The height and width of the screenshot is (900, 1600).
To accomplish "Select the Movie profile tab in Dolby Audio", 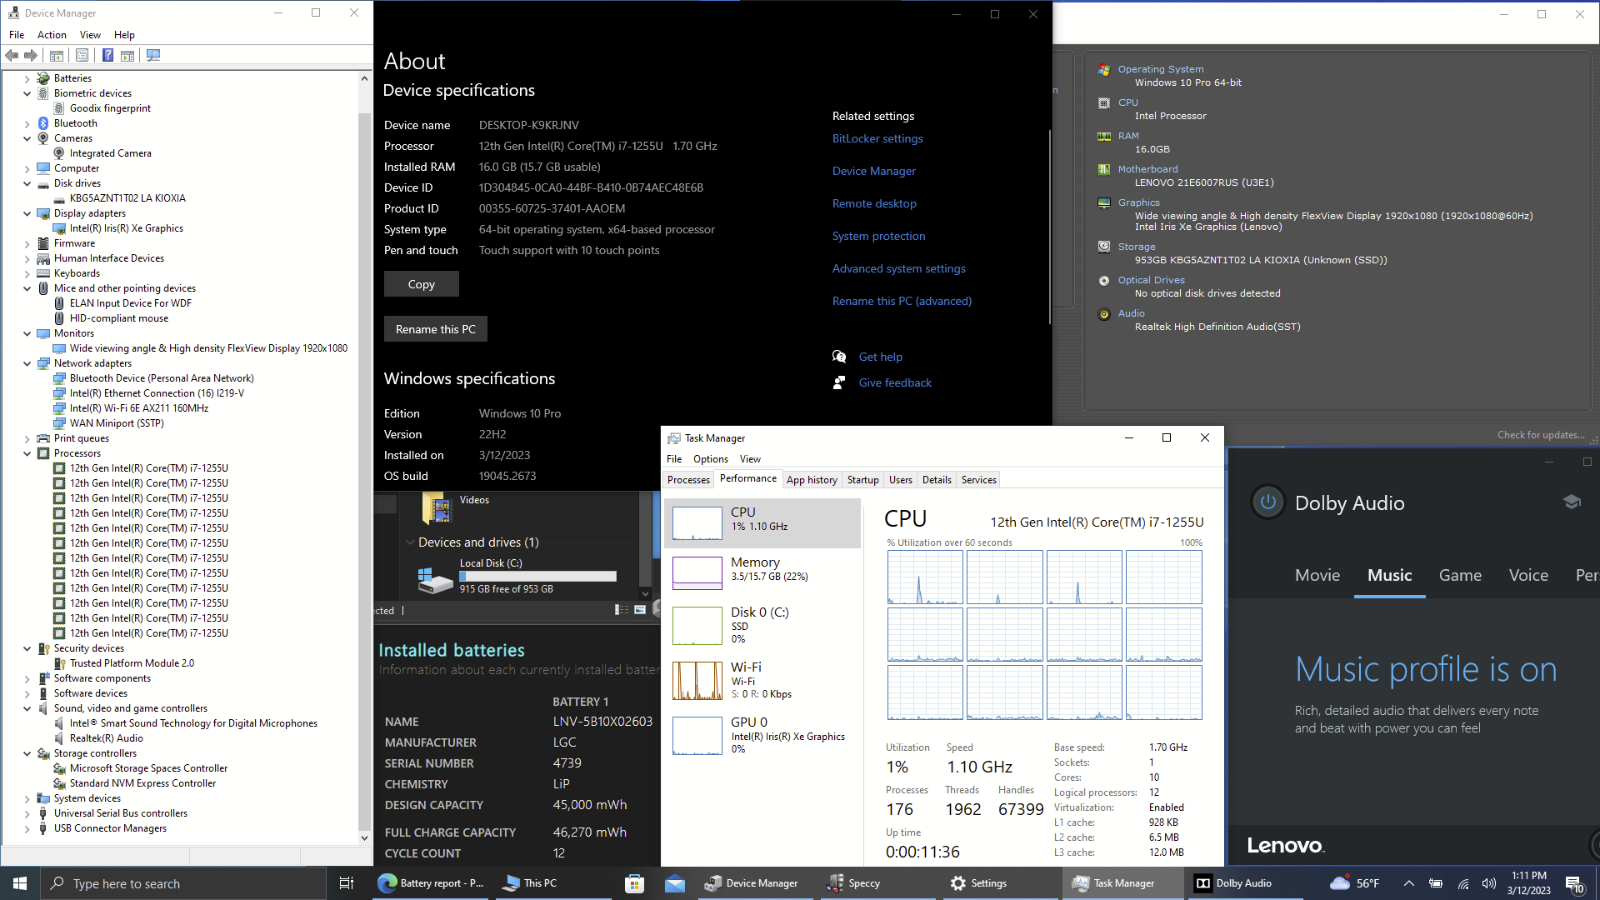I will click(x=1317, y=575).
